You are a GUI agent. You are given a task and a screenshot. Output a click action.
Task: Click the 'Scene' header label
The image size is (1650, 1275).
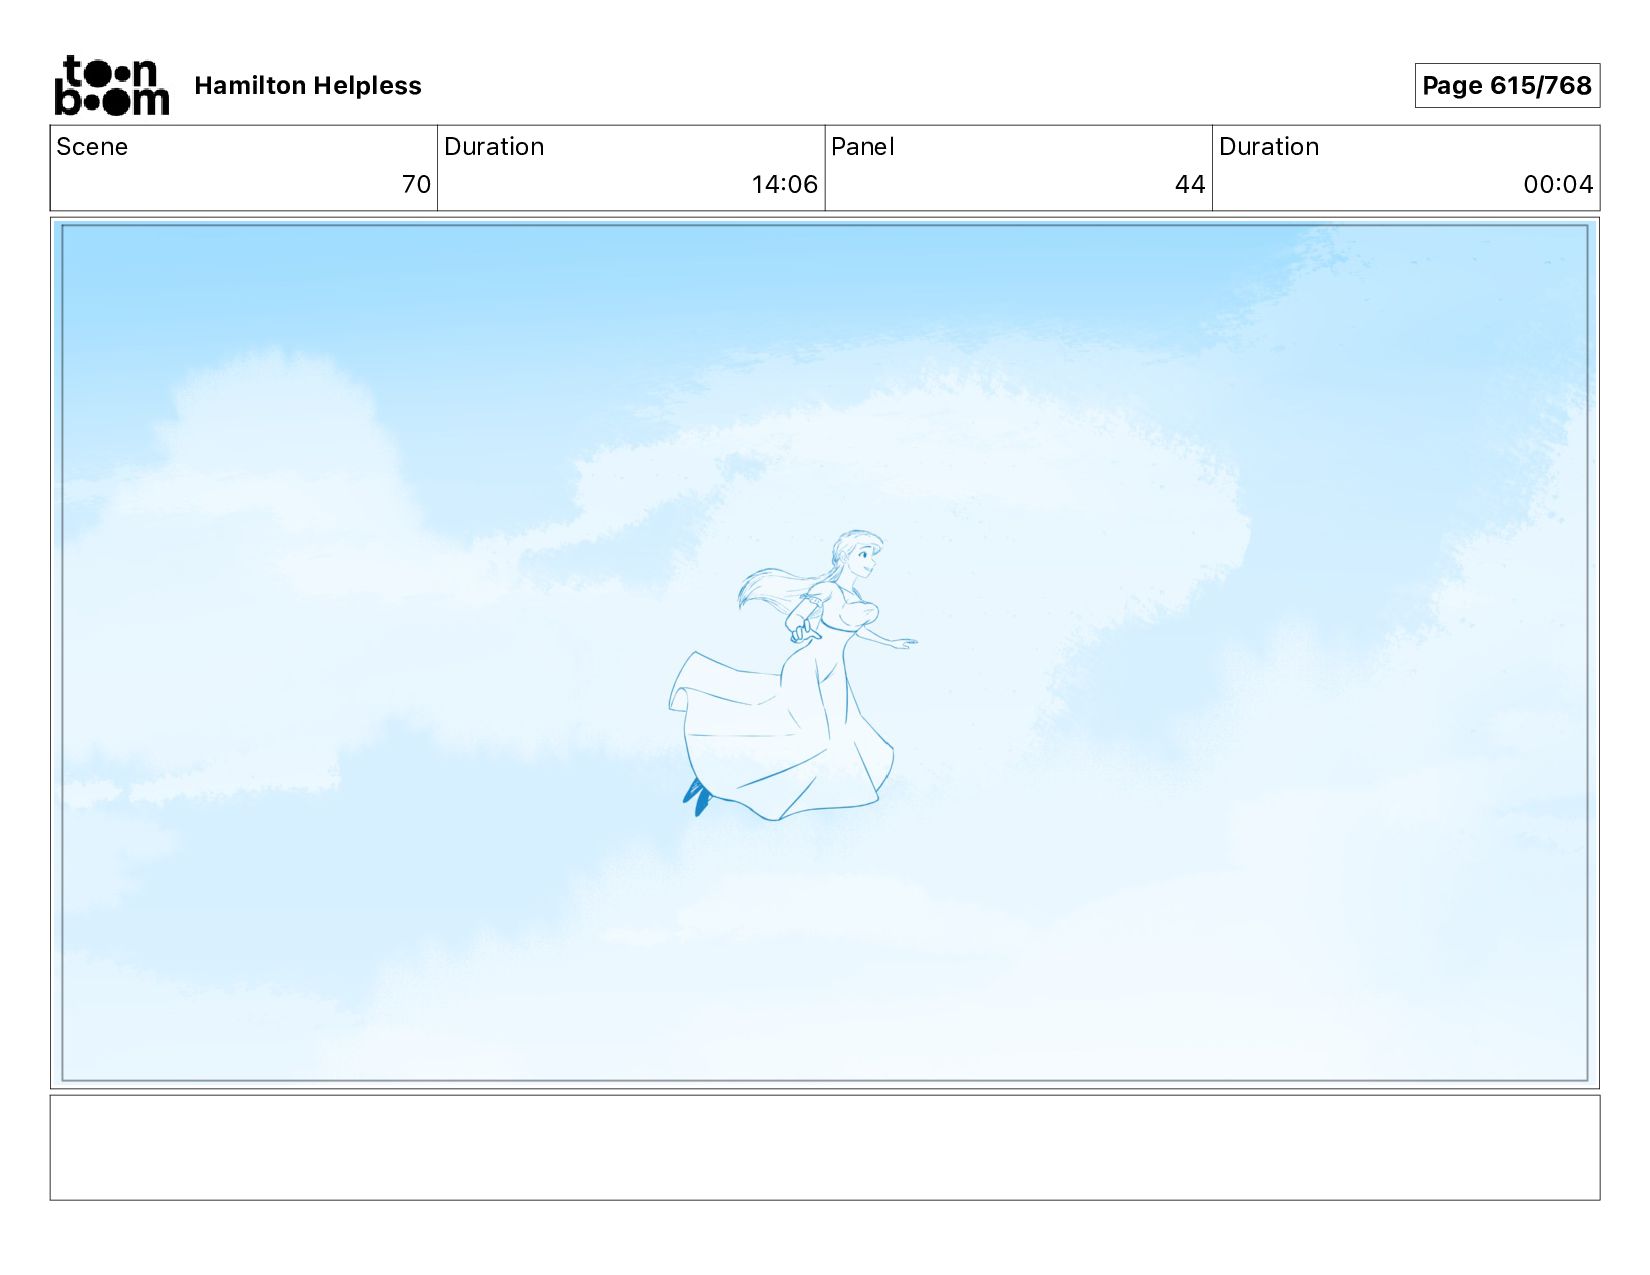(x=92, y=147)
